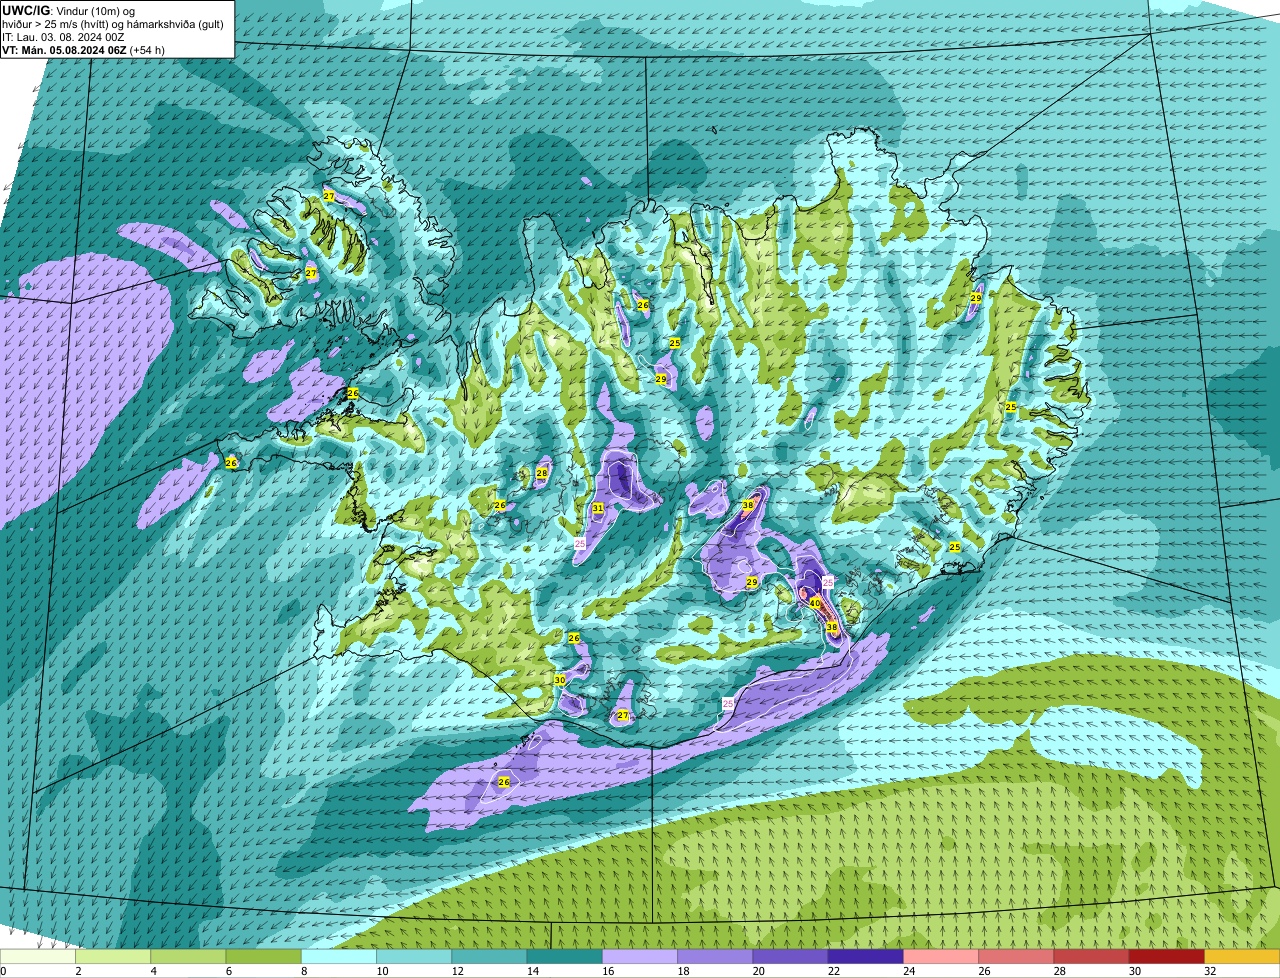Click the yellow '30' peak gust marker
The height and width of the screenshot is (978, 1280).
(560, 680)
